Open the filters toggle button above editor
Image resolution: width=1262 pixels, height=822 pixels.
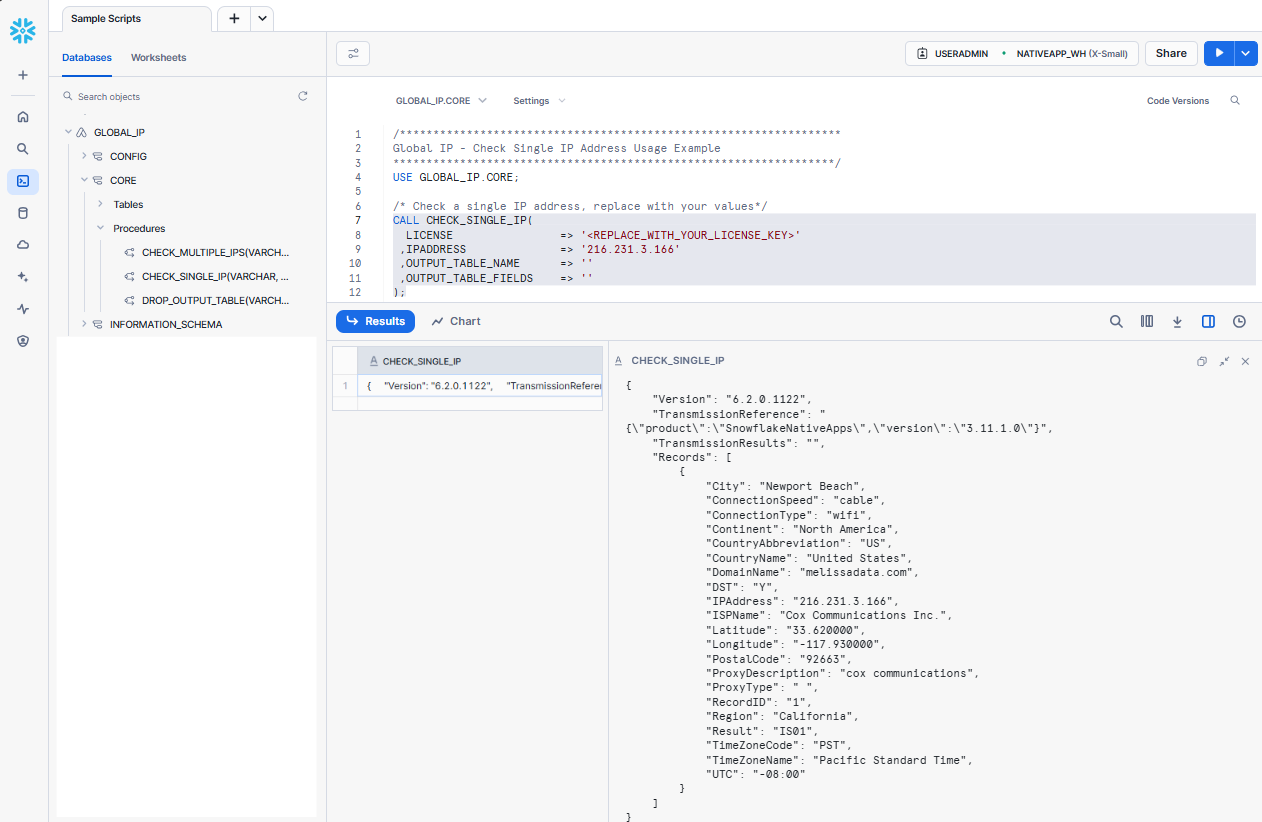(x=353, y=53)
